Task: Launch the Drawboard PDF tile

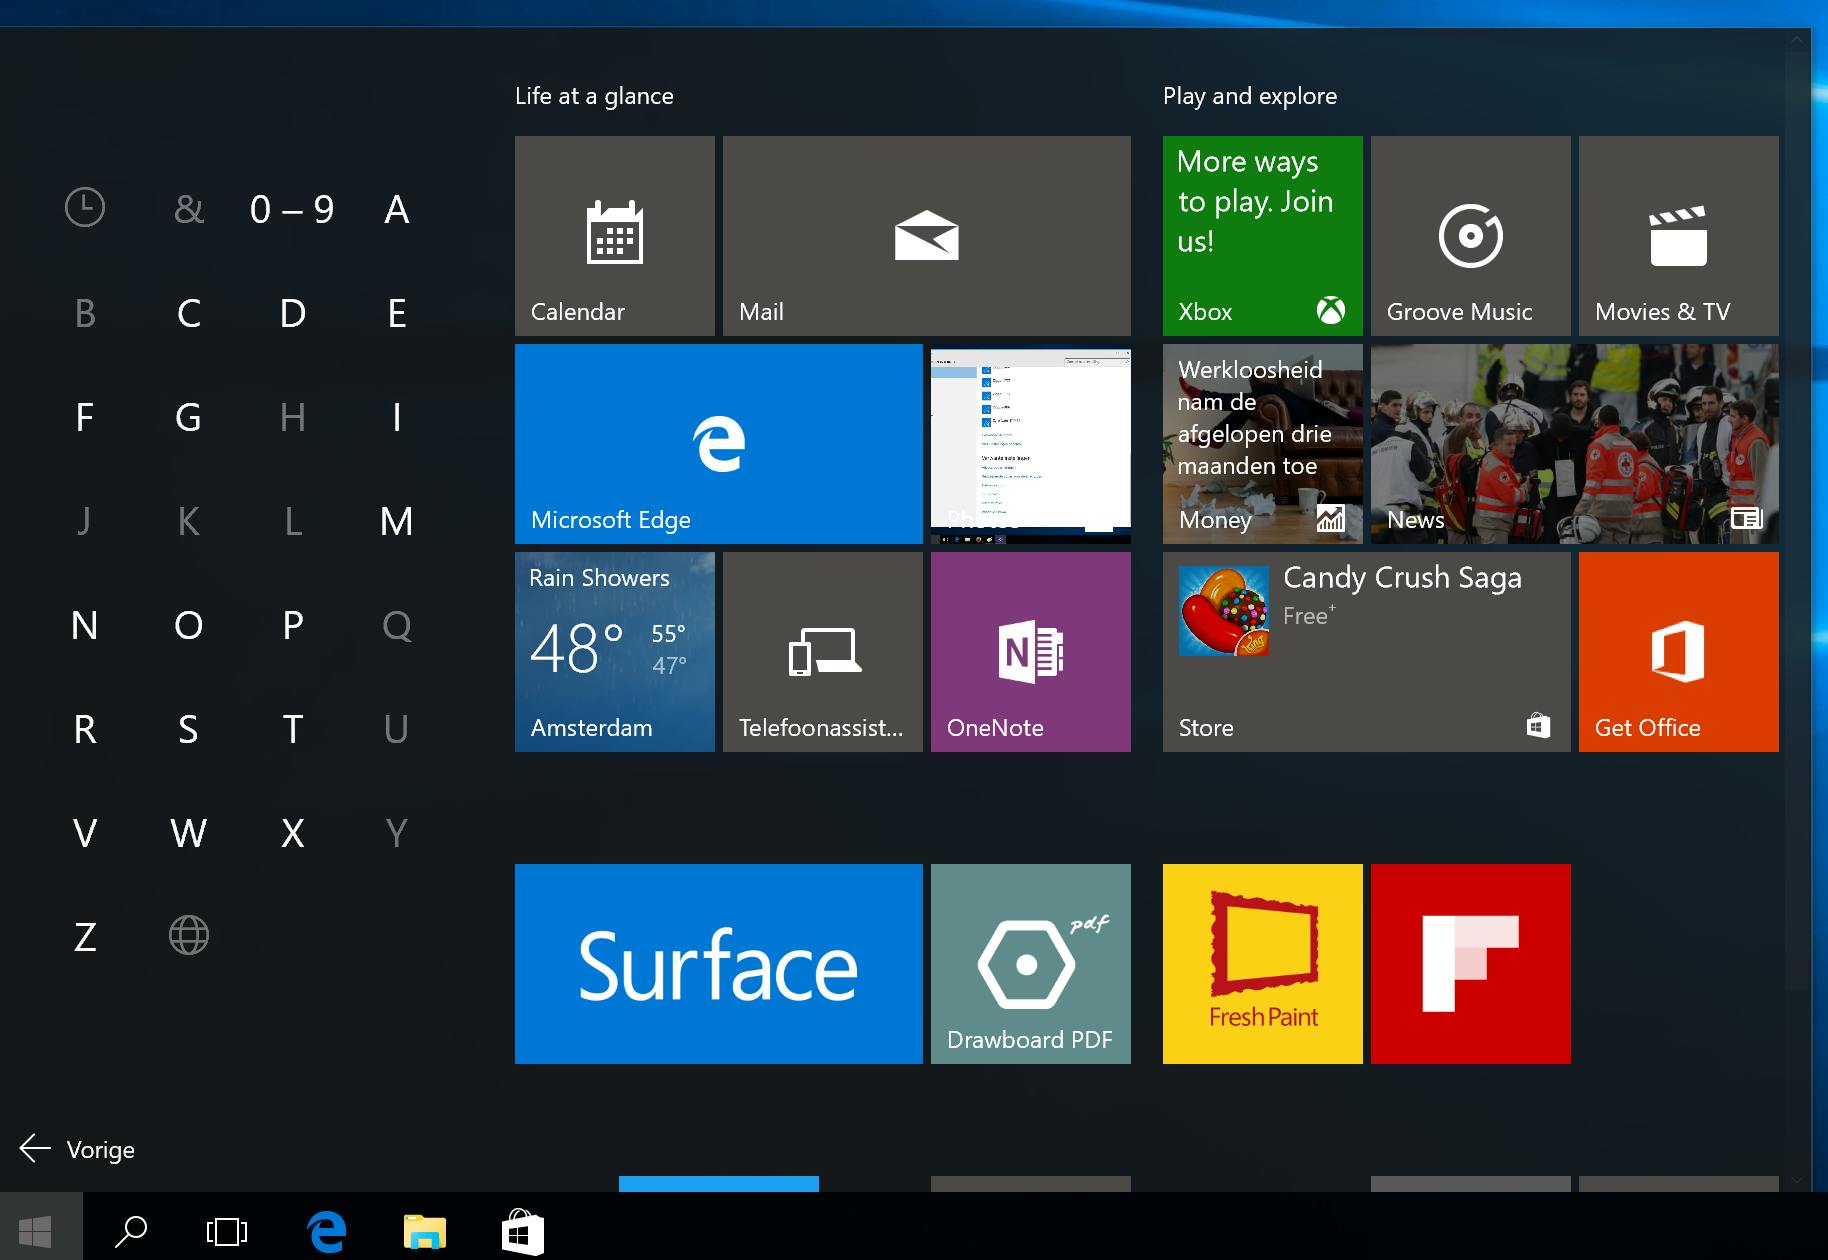Action: (x=1031, y=964)
